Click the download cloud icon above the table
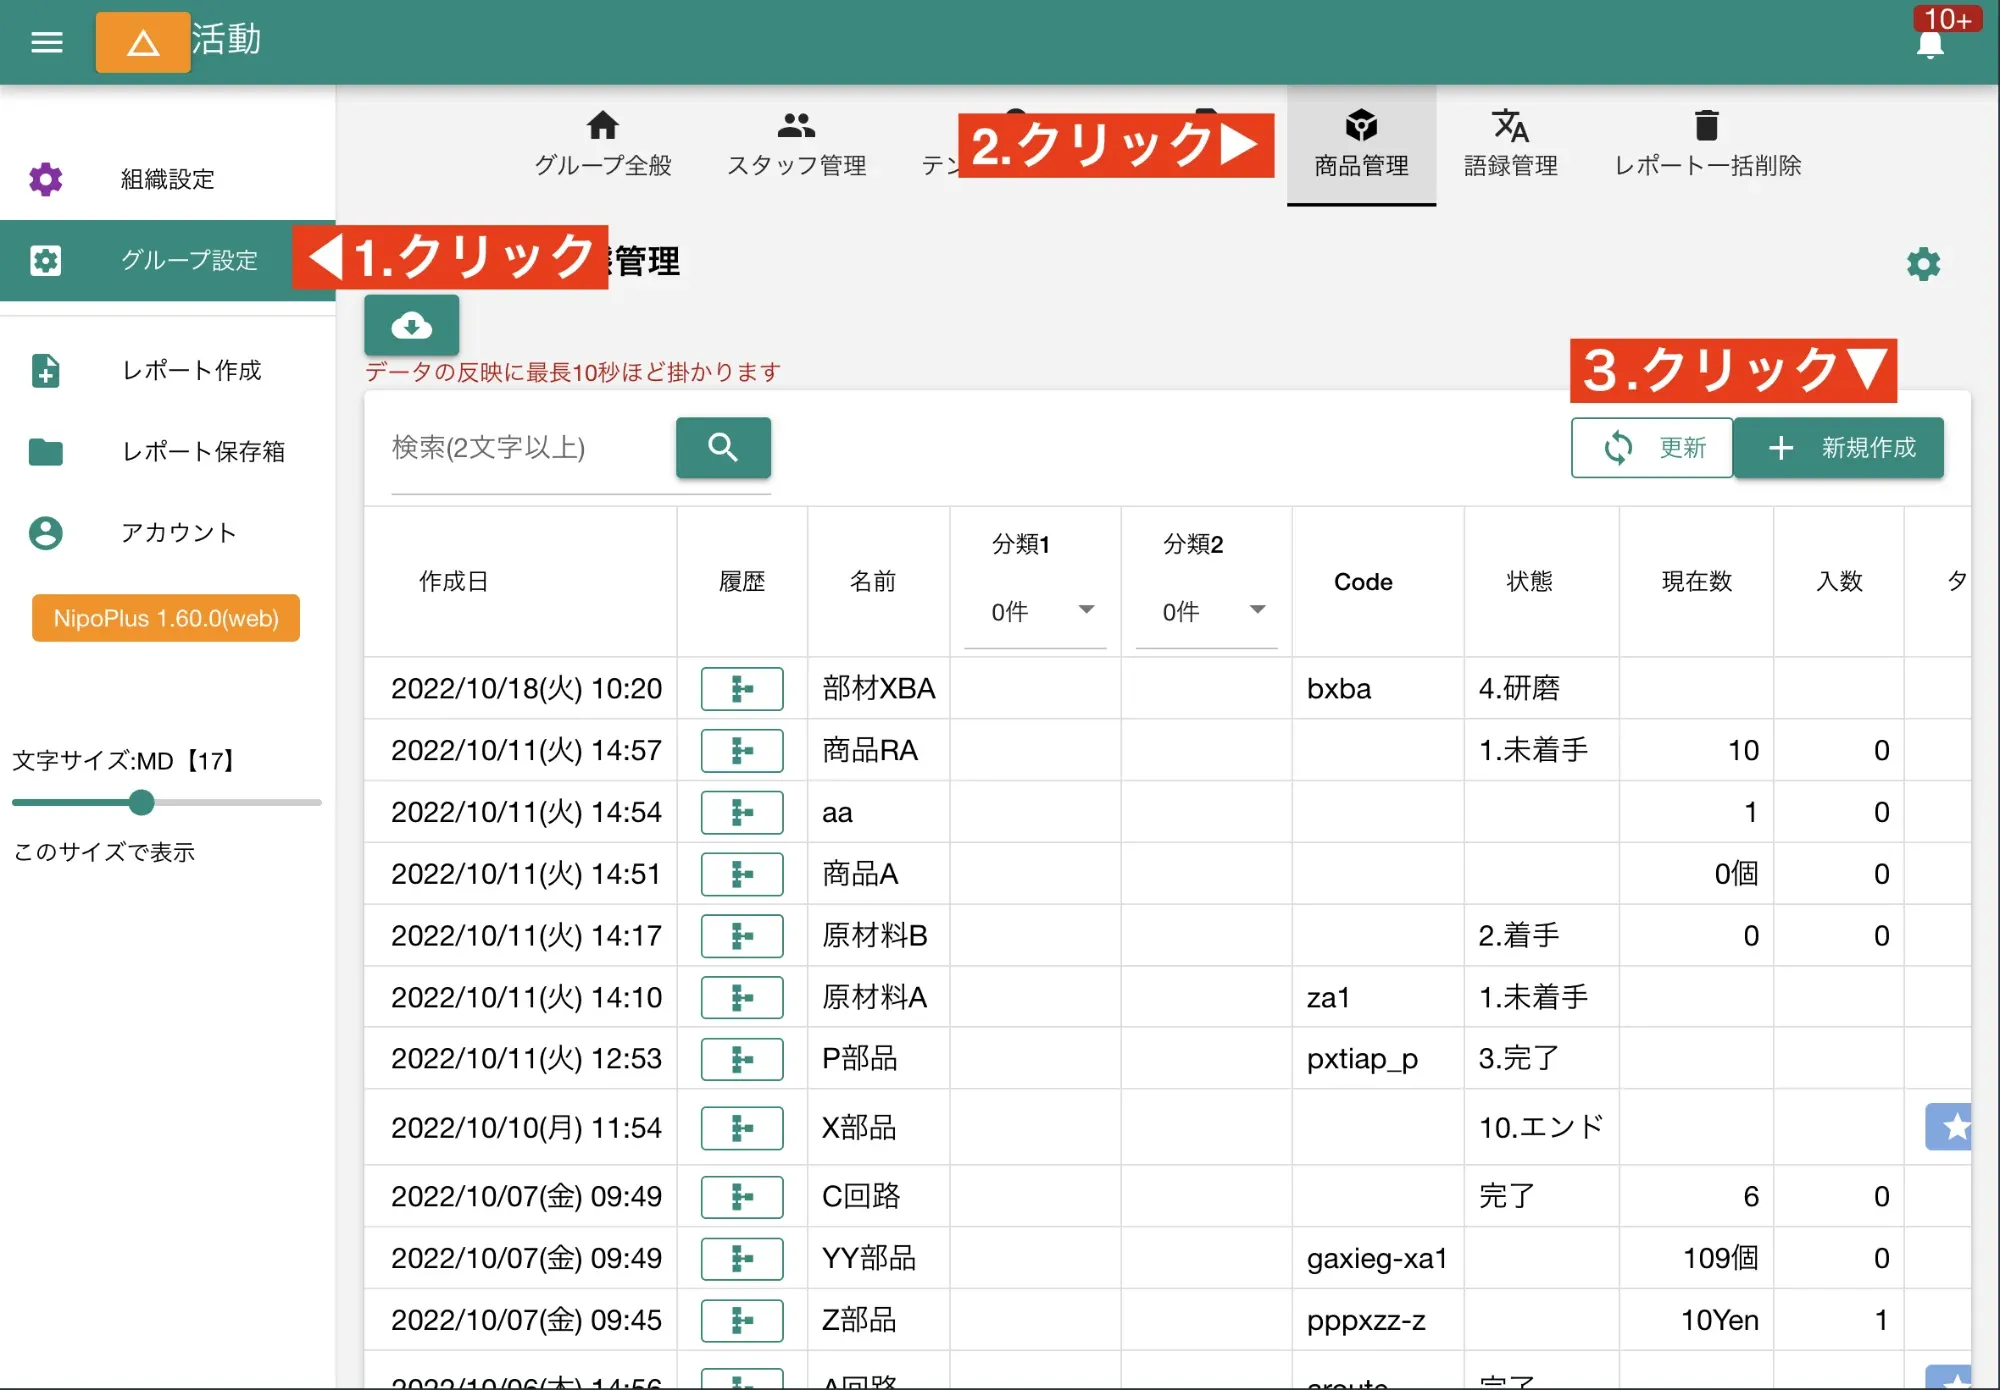Viewport: 2000px width, 1390px height. coord(411,325)
